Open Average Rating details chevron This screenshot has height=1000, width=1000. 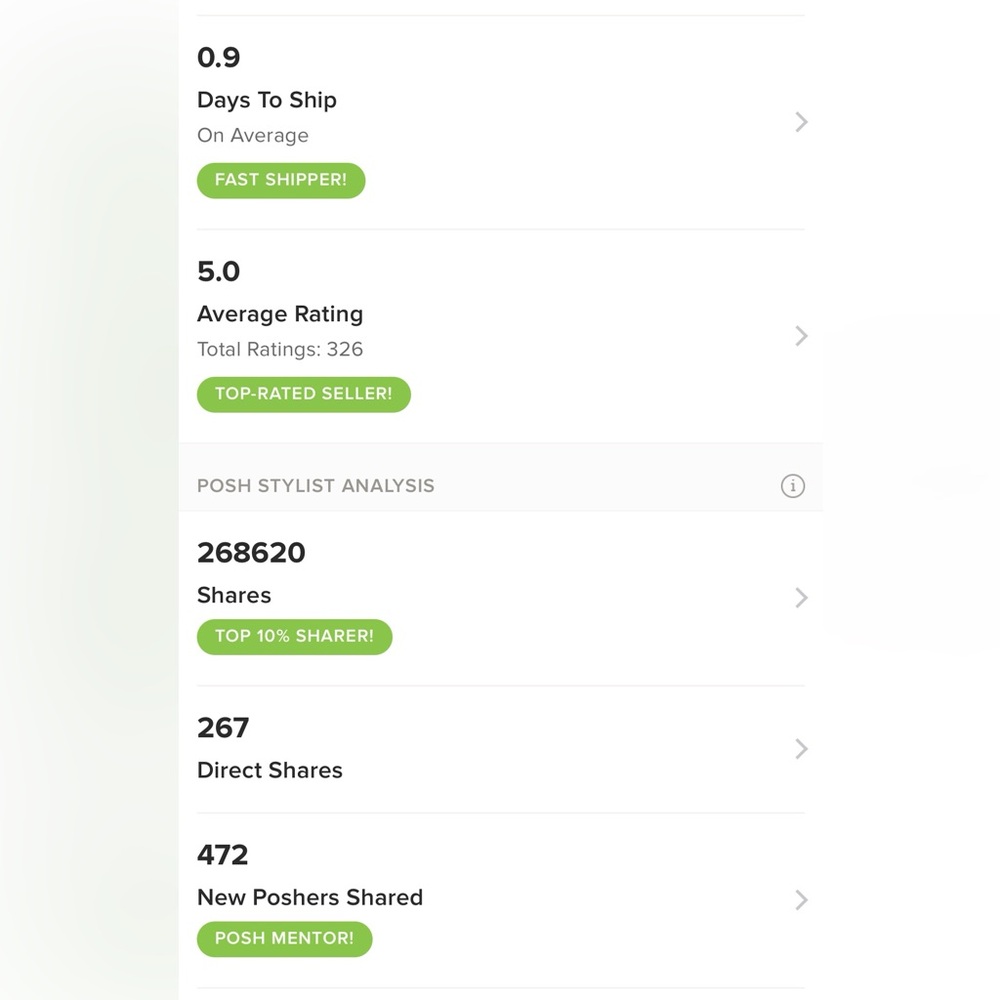tap(802, 336)
